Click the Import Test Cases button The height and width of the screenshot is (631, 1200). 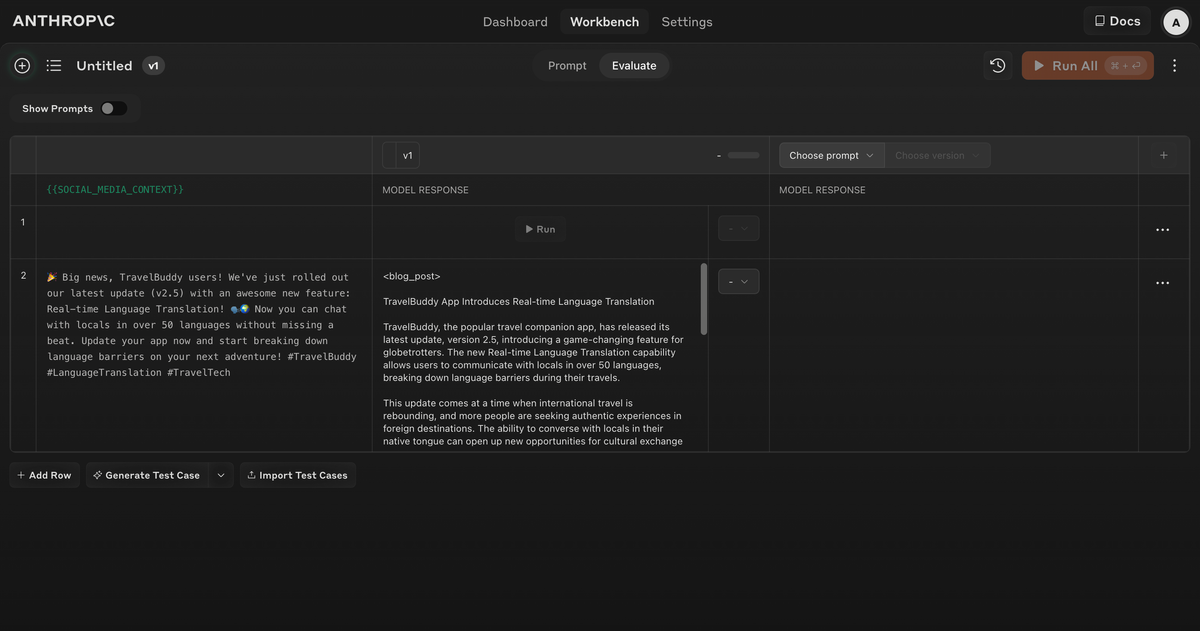tap(297, 475)
